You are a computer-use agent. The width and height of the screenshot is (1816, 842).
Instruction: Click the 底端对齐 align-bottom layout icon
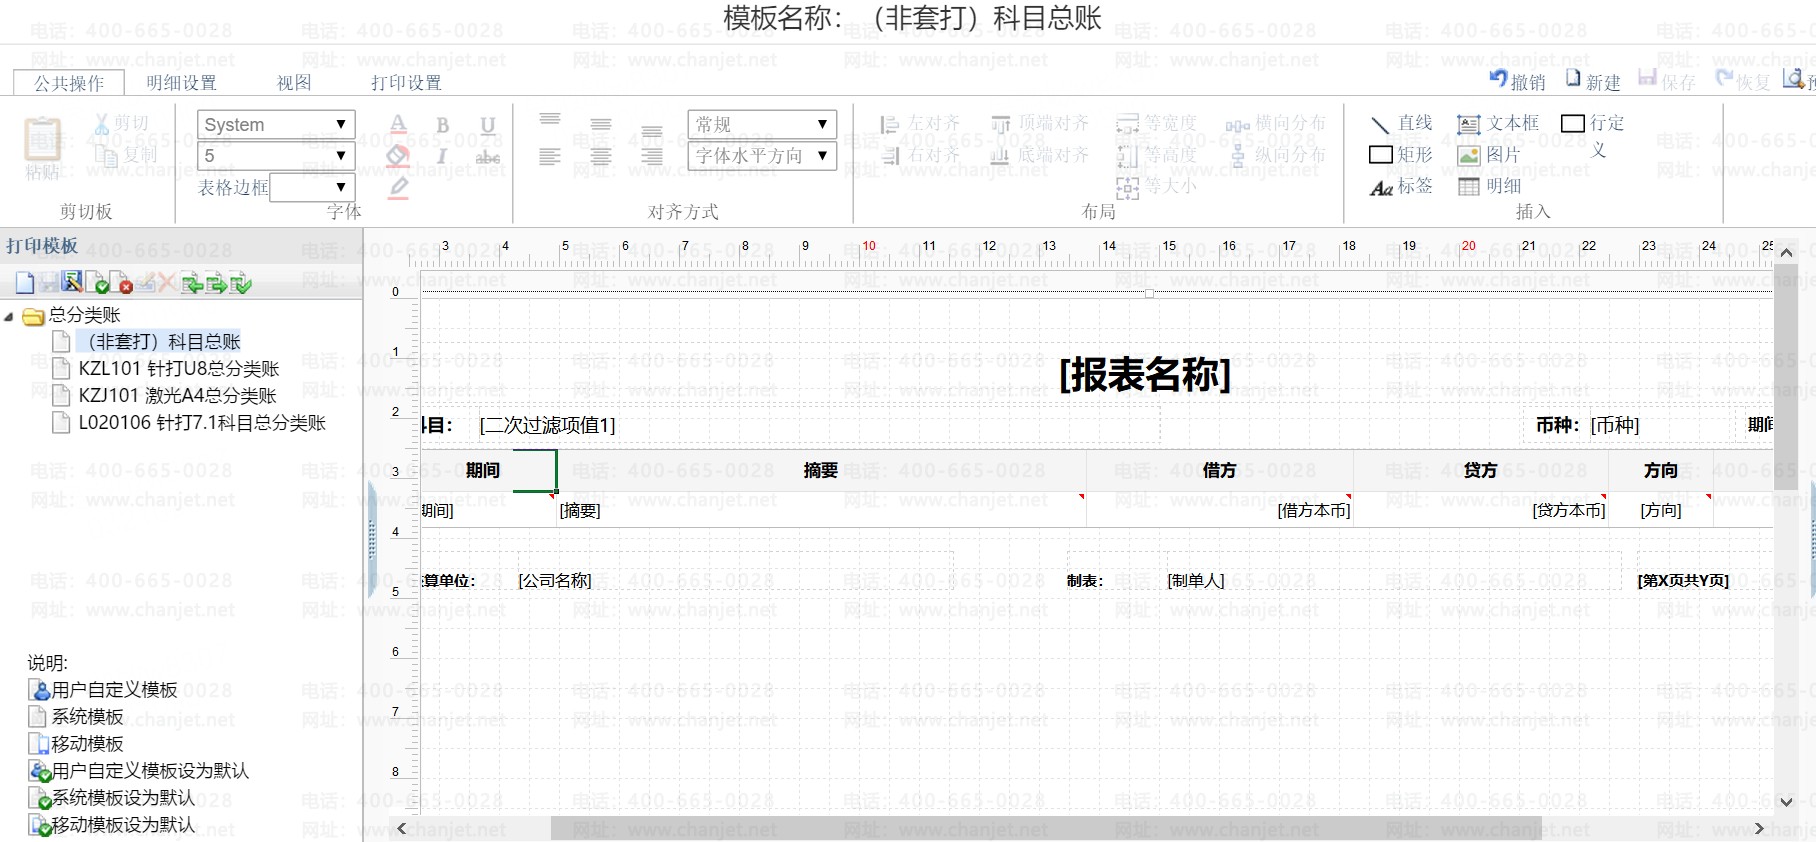(1000, 155)
